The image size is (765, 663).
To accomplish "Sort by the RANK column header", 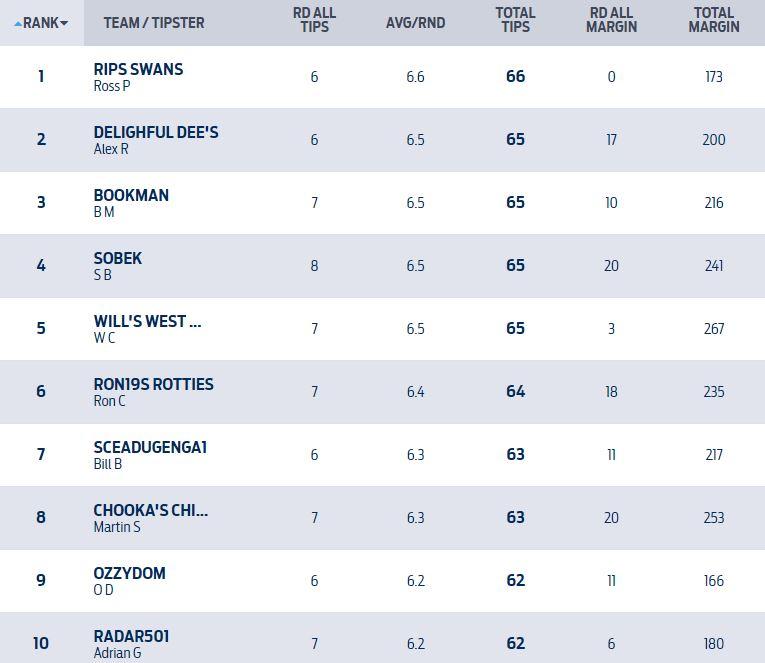I will coord(40,23).
